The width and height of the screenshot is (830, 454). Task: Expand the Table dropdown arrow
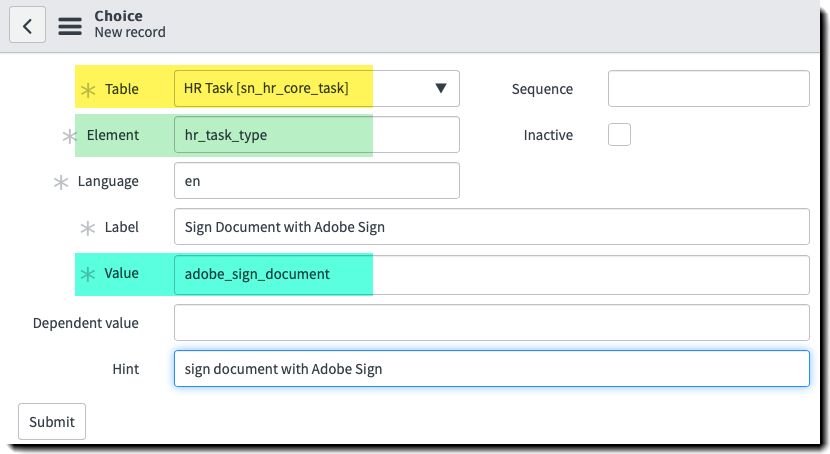(440, 88)
